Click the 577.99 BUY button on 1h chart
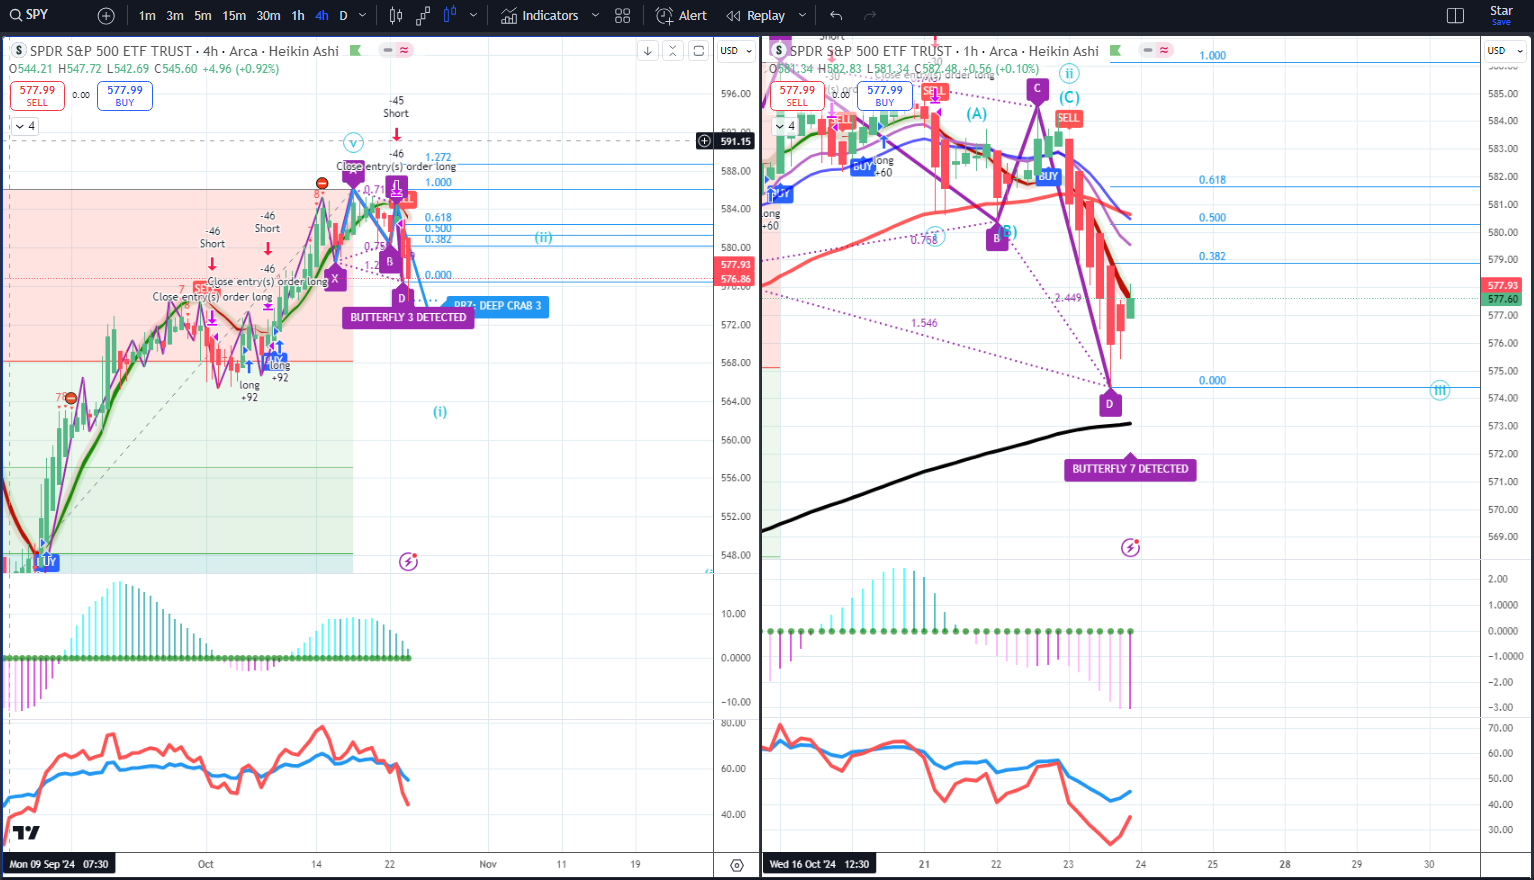Viewport: 1534px width, 880px height. click(885, 96)
